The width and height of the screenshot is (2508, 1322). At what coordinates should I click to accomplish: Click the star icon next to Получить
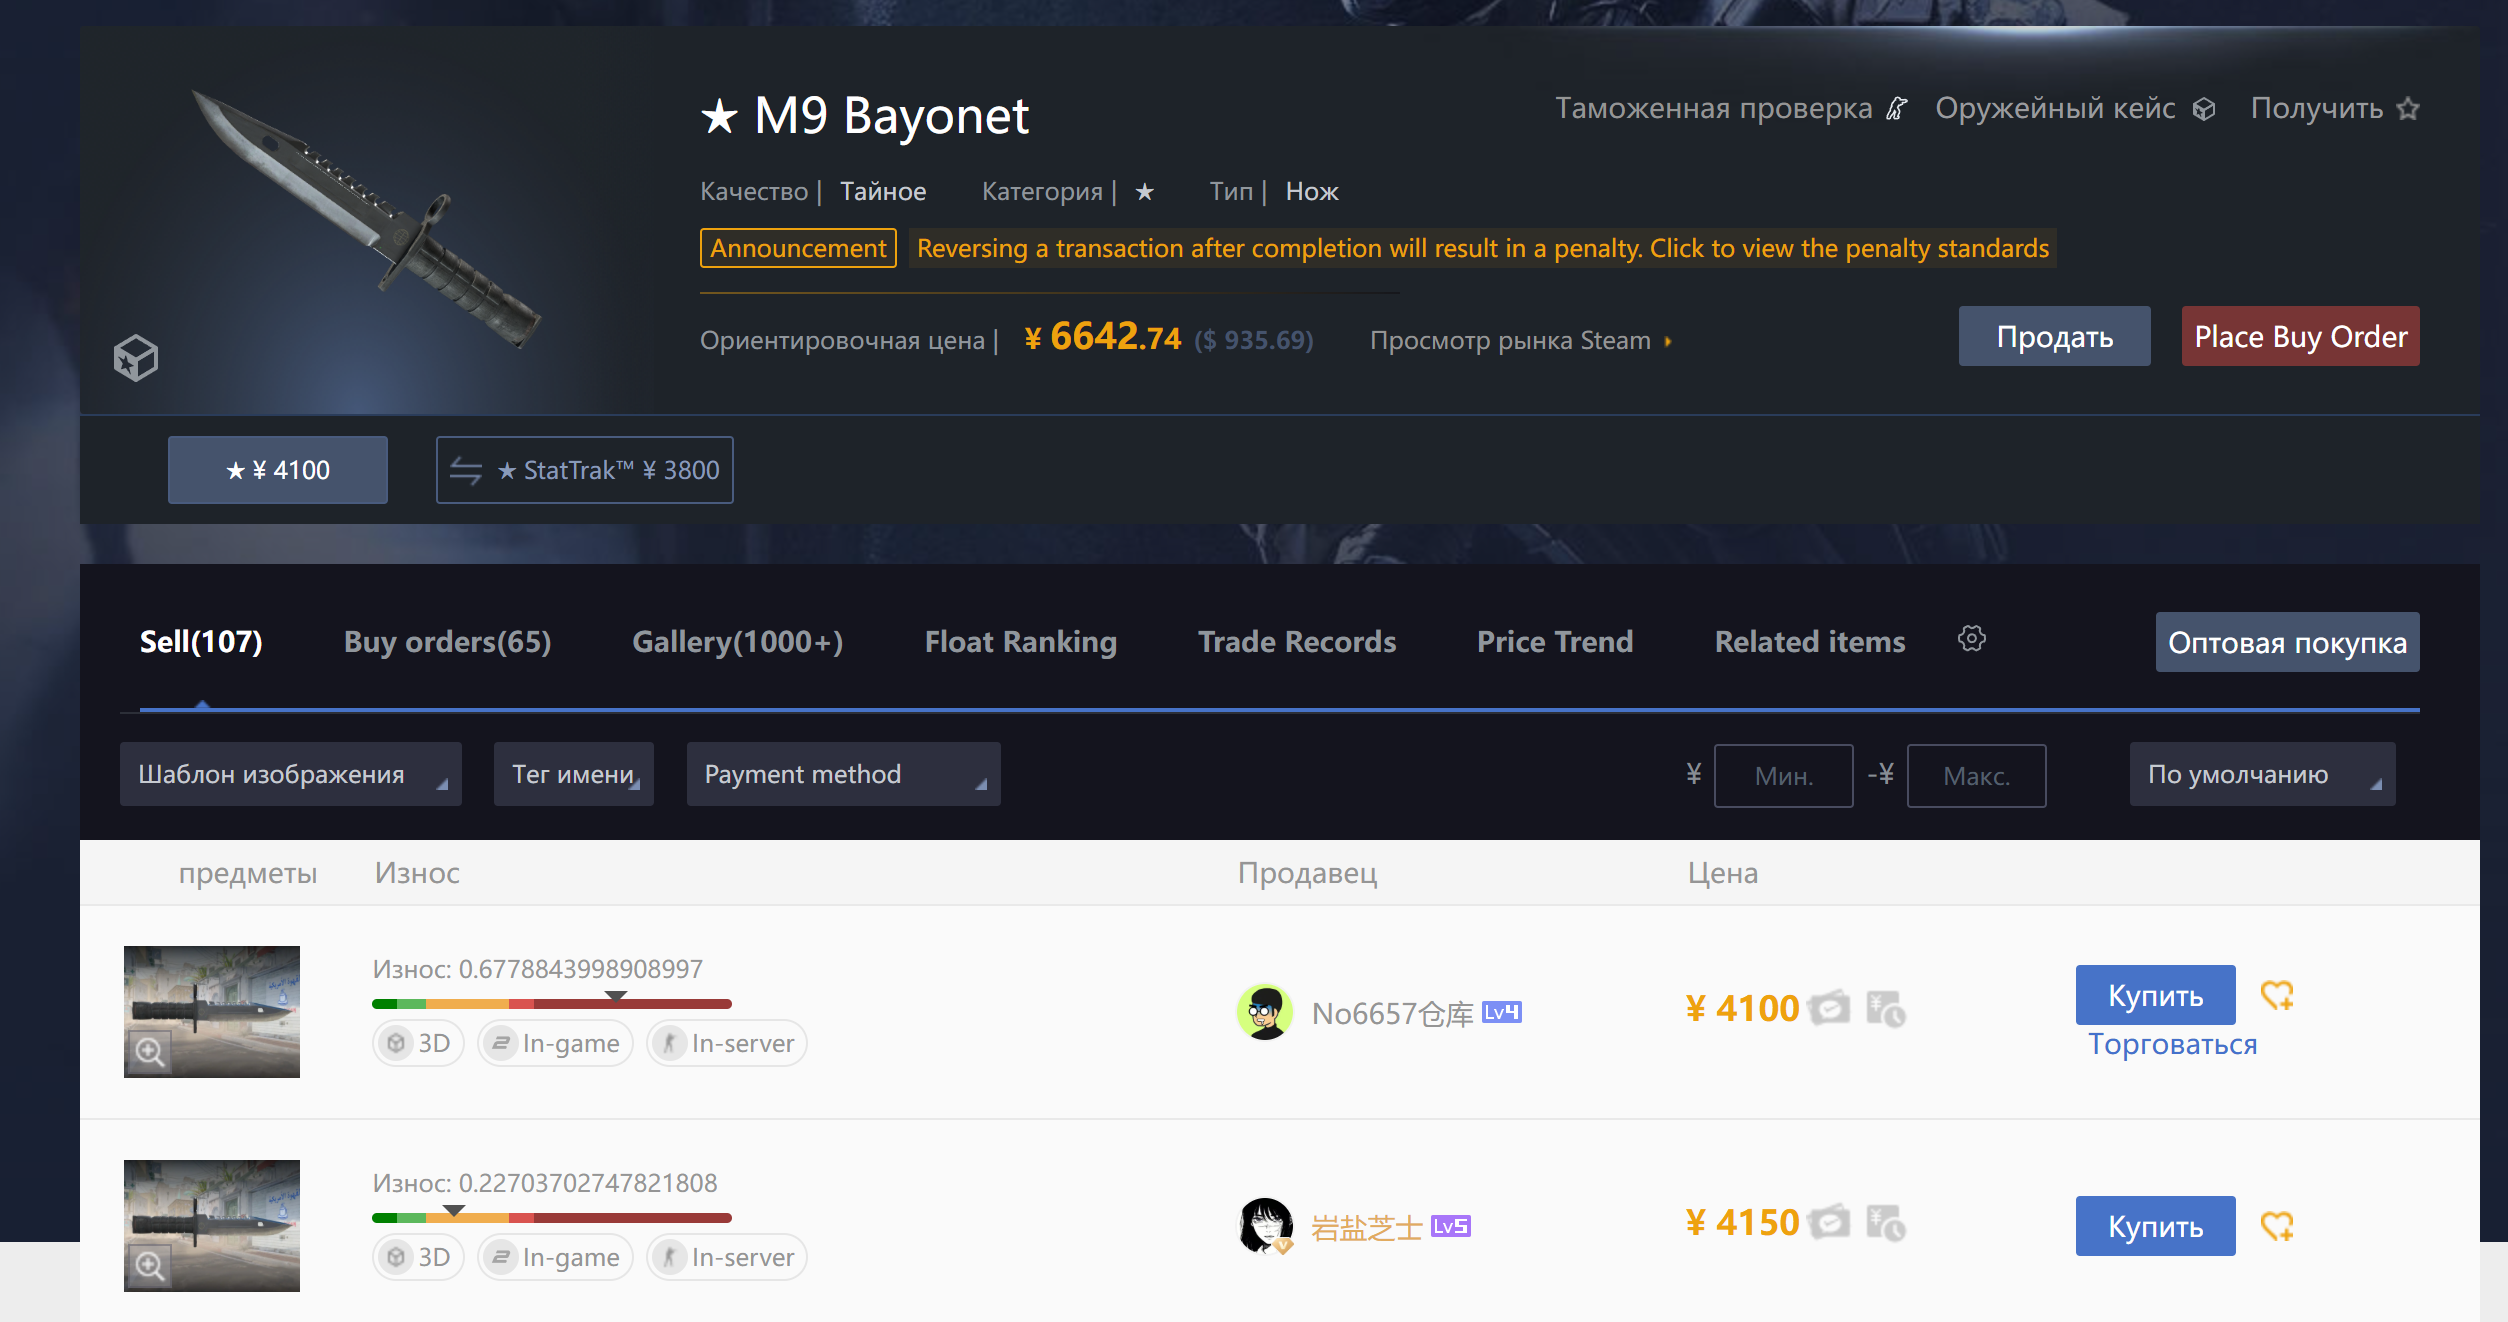(x=2408, y=108)
